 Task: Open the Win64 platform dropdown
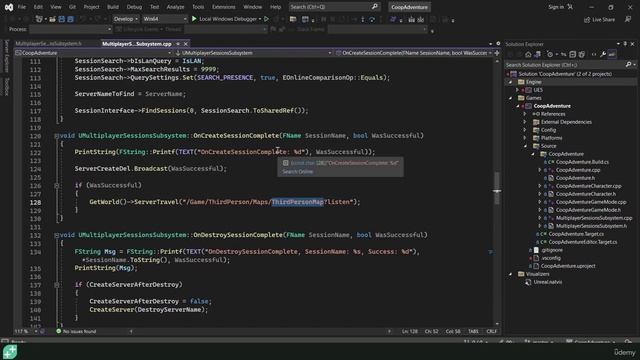[164, 19]
